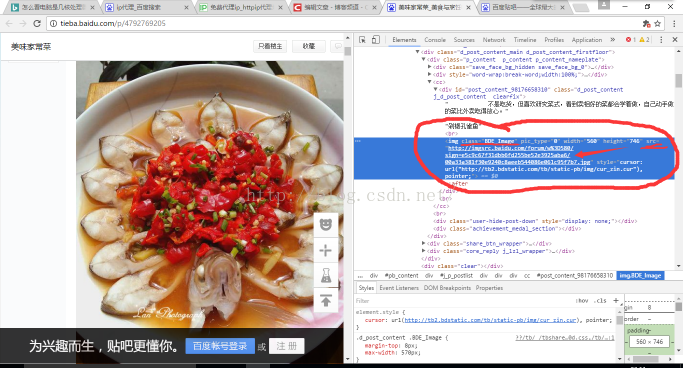Show more DevTools tabs chevron
This screenshot has width=683, height=368.
(x=613, y=40)
